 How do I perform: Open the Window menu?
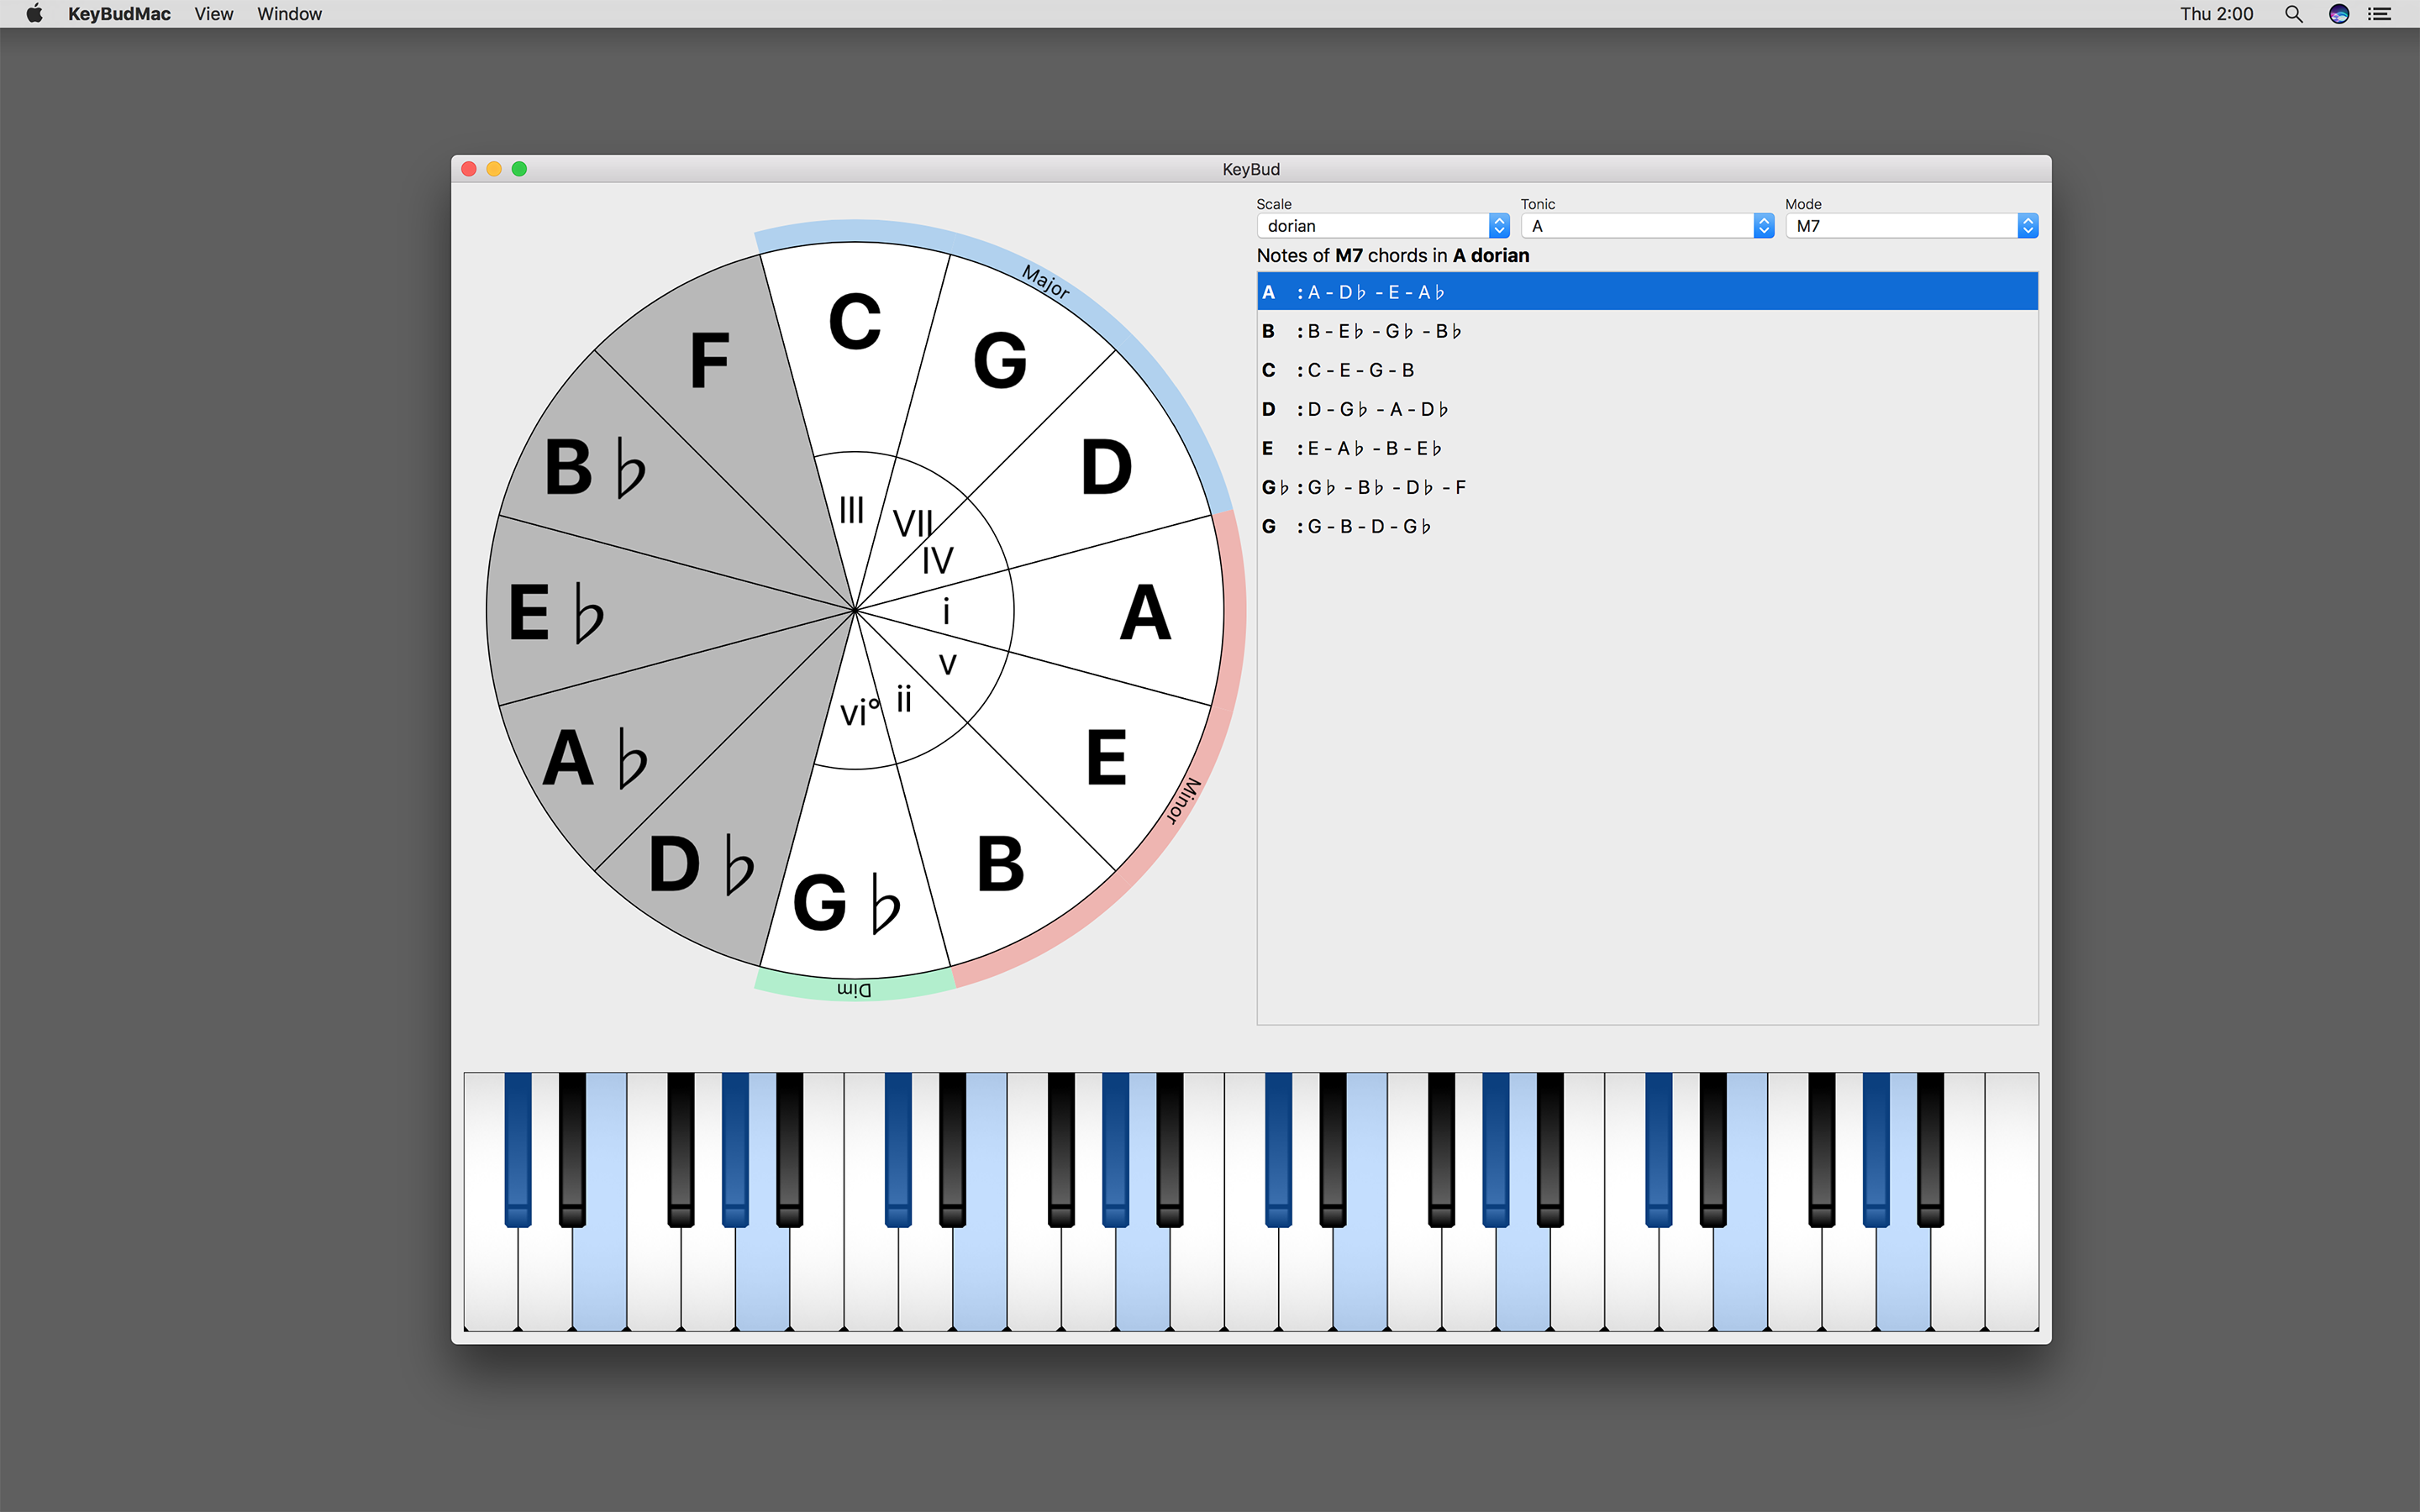pos(289,14)
